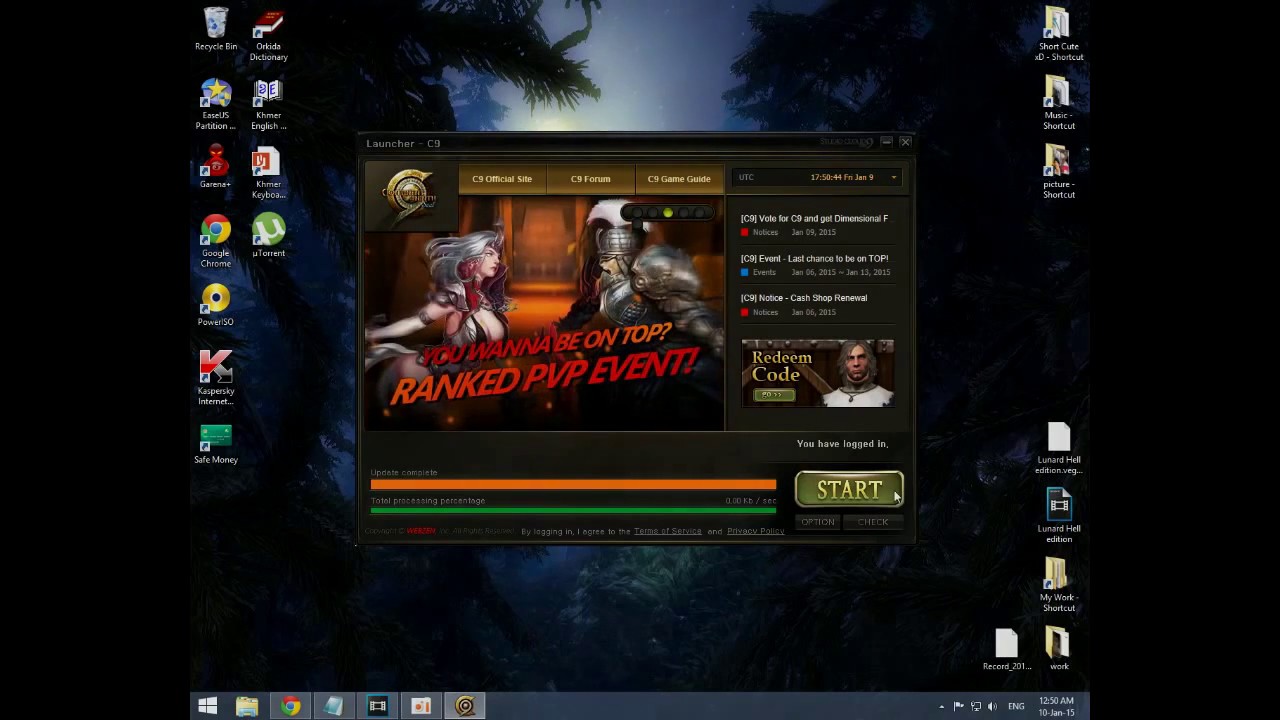This screenshot has width=1280, height=720.
Task: Select the Kaspersky Internet Security icon
Action: coord(216,379)
